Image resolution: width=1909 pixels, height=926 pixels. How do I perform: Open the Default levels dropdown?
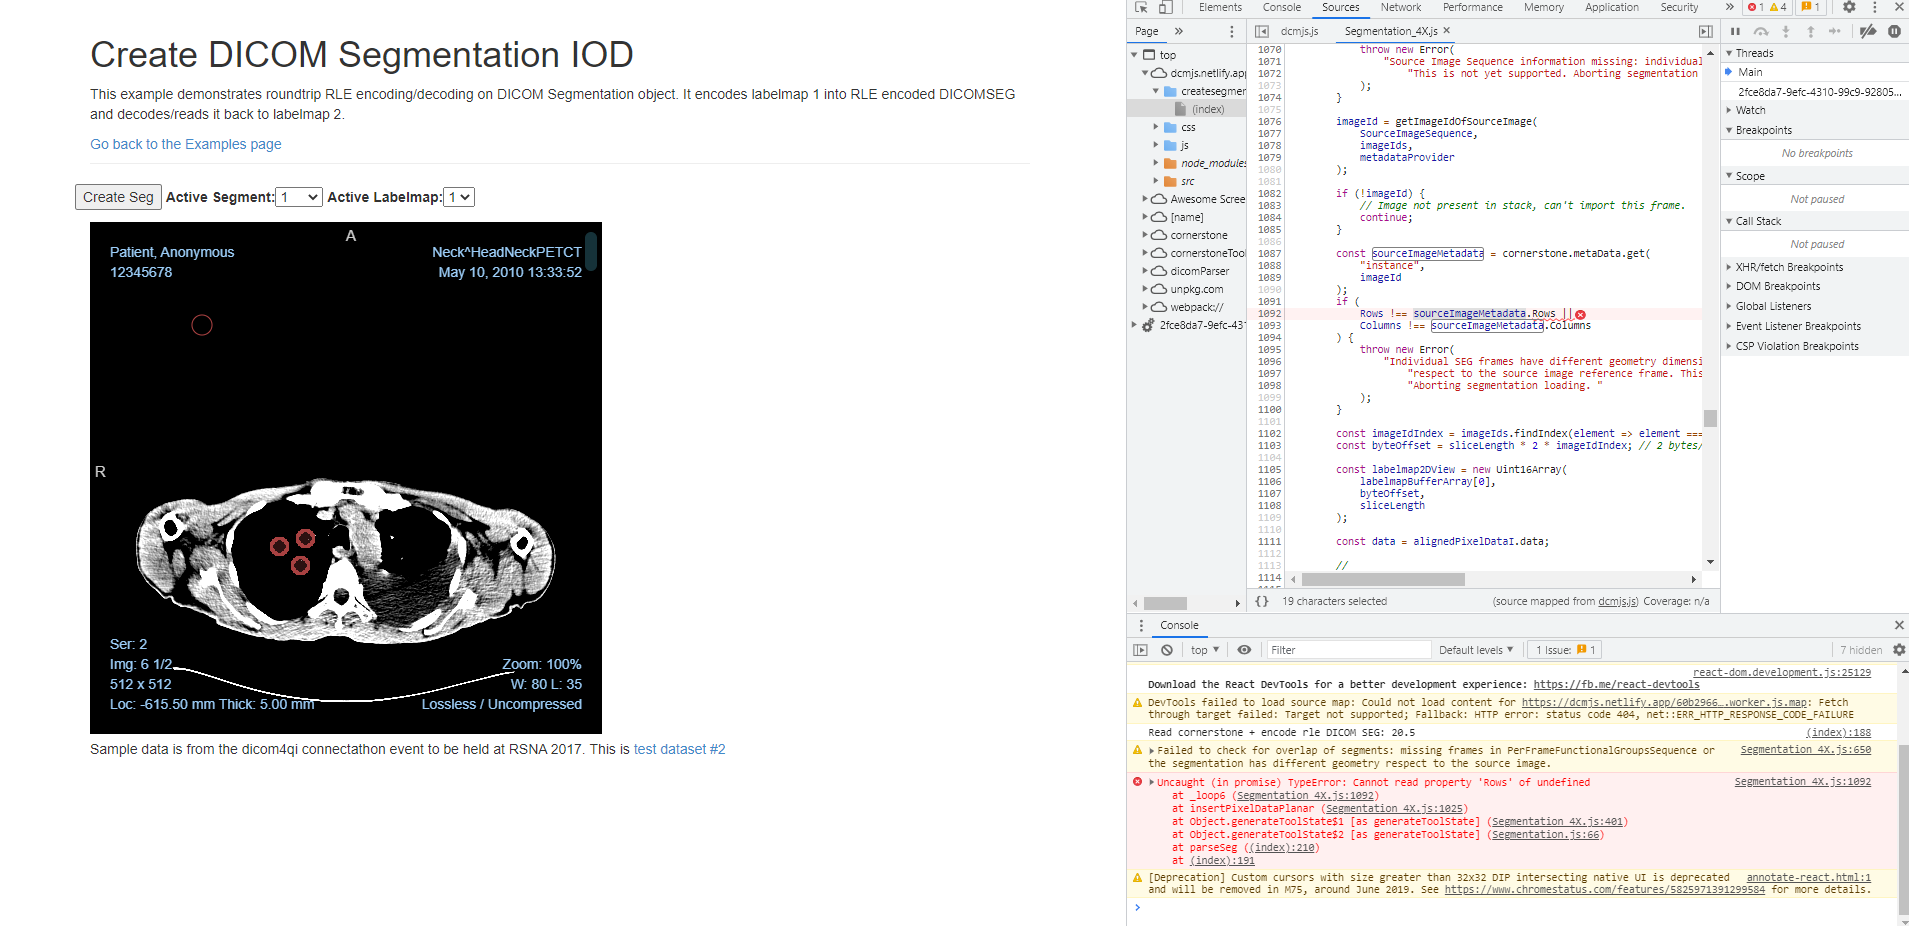tap(1476, 650)
